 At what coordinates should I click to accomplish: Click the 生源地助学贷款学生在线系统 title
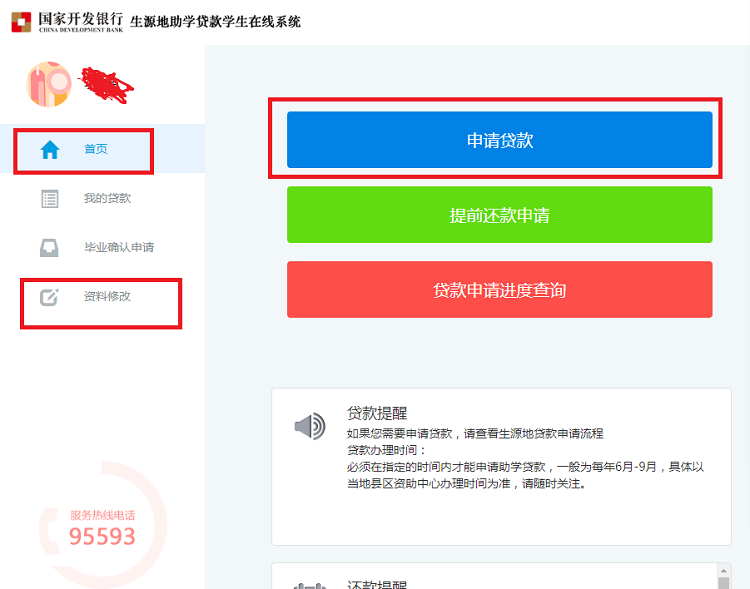point(215,22)
